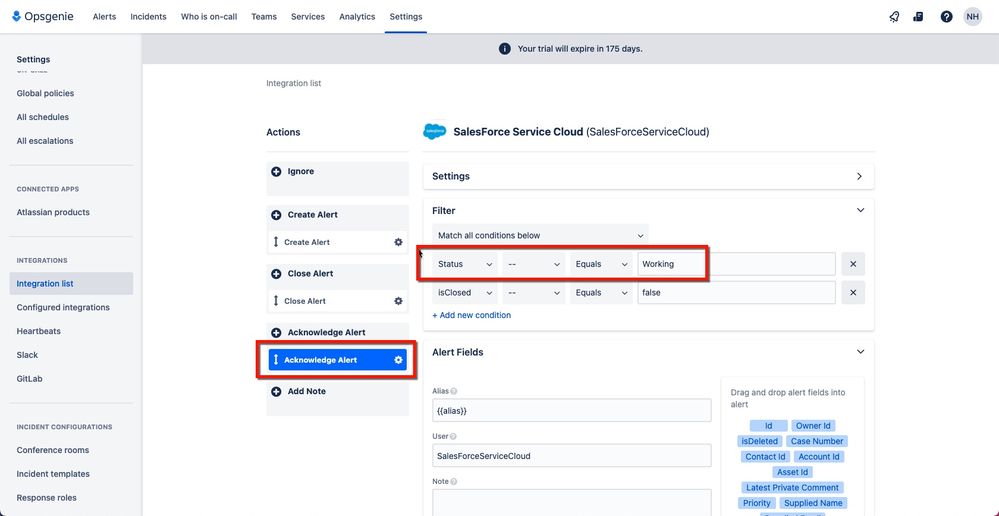The height and width of the screenshot is (516, 999).
Task: Click the Working value input field
Action: [737, 264]
